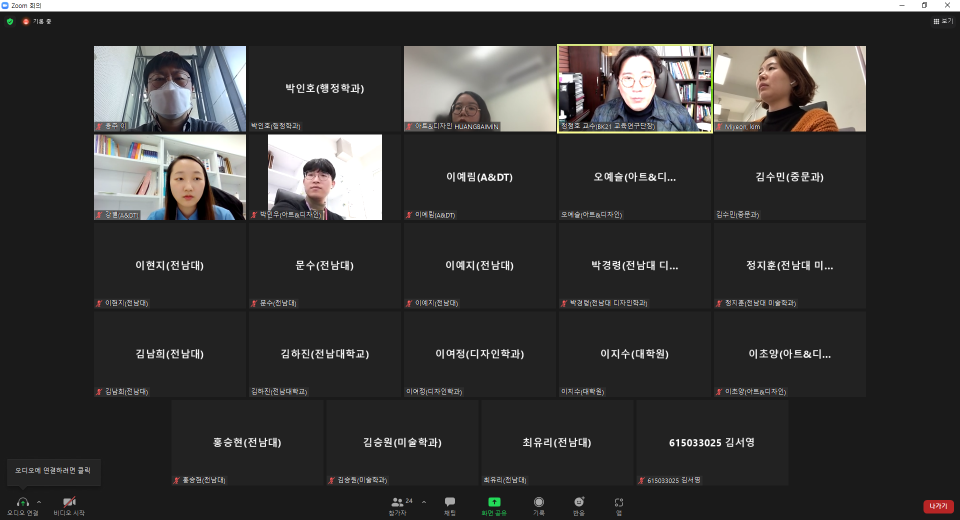The height and width of the screenshot is (520, 960).
Task: Select the 615033025 김서영 participant tile
Action: click(712, 443)
